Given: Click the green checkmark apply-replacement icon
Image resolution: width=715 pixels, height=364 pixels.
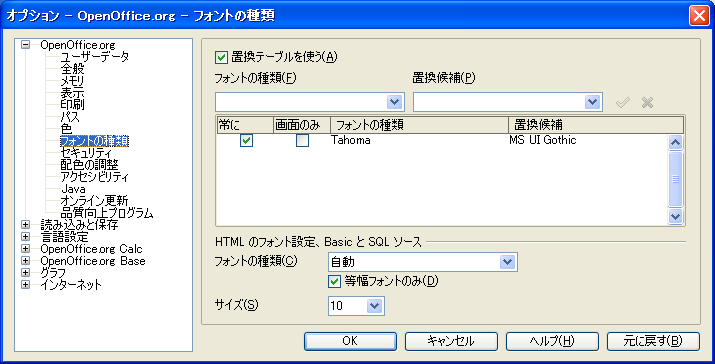Looking at the screenshot, I should [x=622, y=103].
